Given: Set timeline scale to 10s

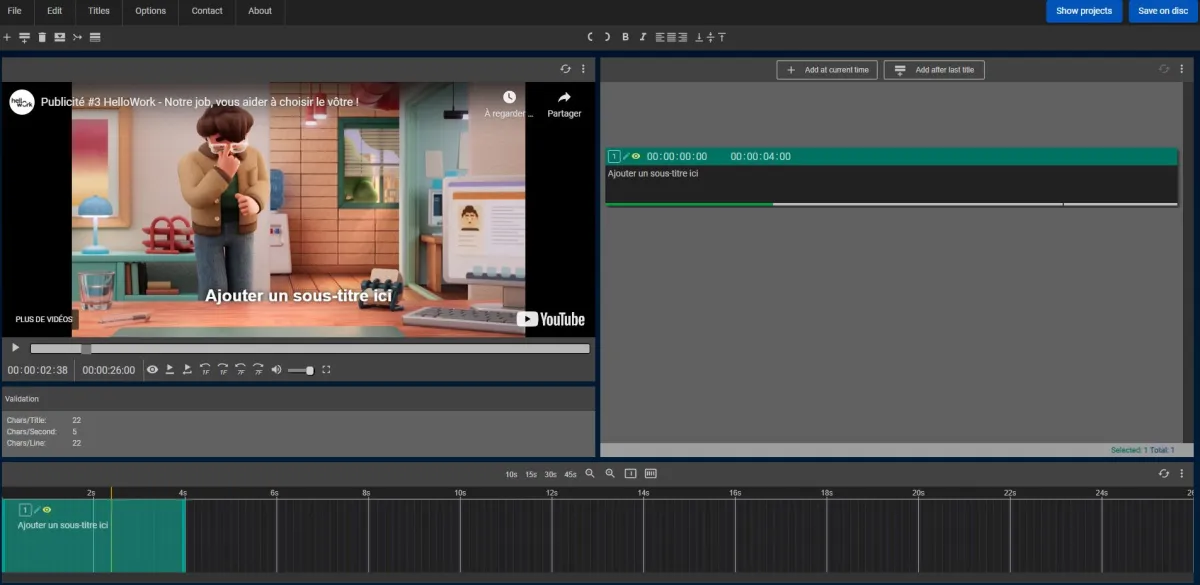Looking at the screenshot, I should [x=511, y=474].
